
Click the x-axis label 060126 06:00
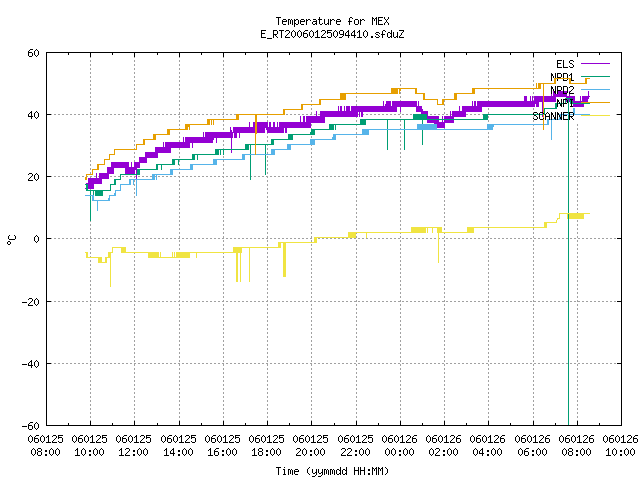point(533,446)
